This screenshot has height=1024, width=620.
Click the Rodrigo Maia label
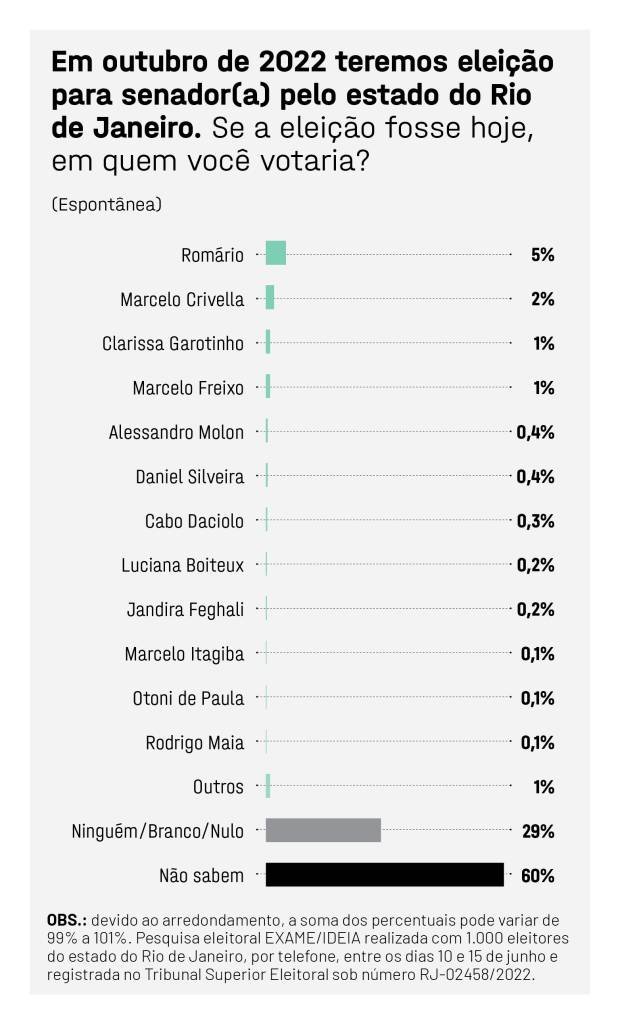click(195, 743)
